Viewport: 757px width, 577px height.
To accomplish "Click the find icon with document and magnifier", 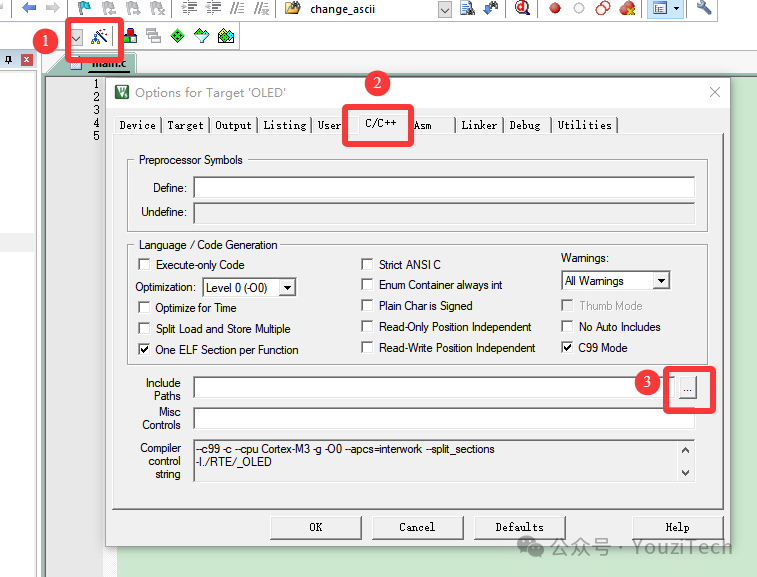I will 467,8.
